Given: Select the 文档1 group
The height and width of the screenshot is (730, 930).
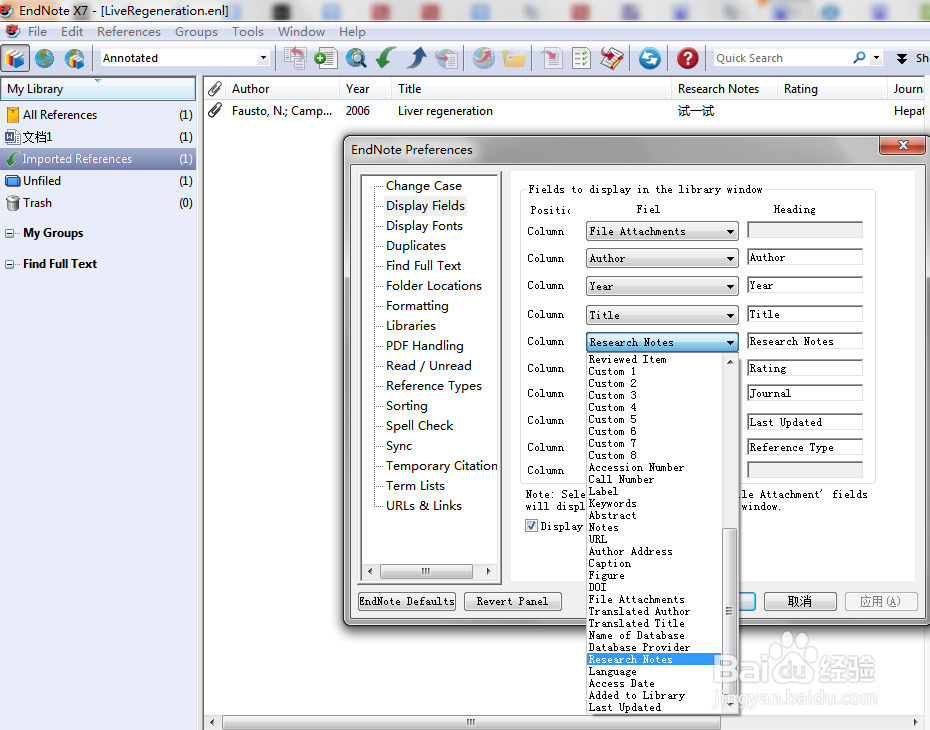Looking at the screenshot, I should [x=98, y=137].
